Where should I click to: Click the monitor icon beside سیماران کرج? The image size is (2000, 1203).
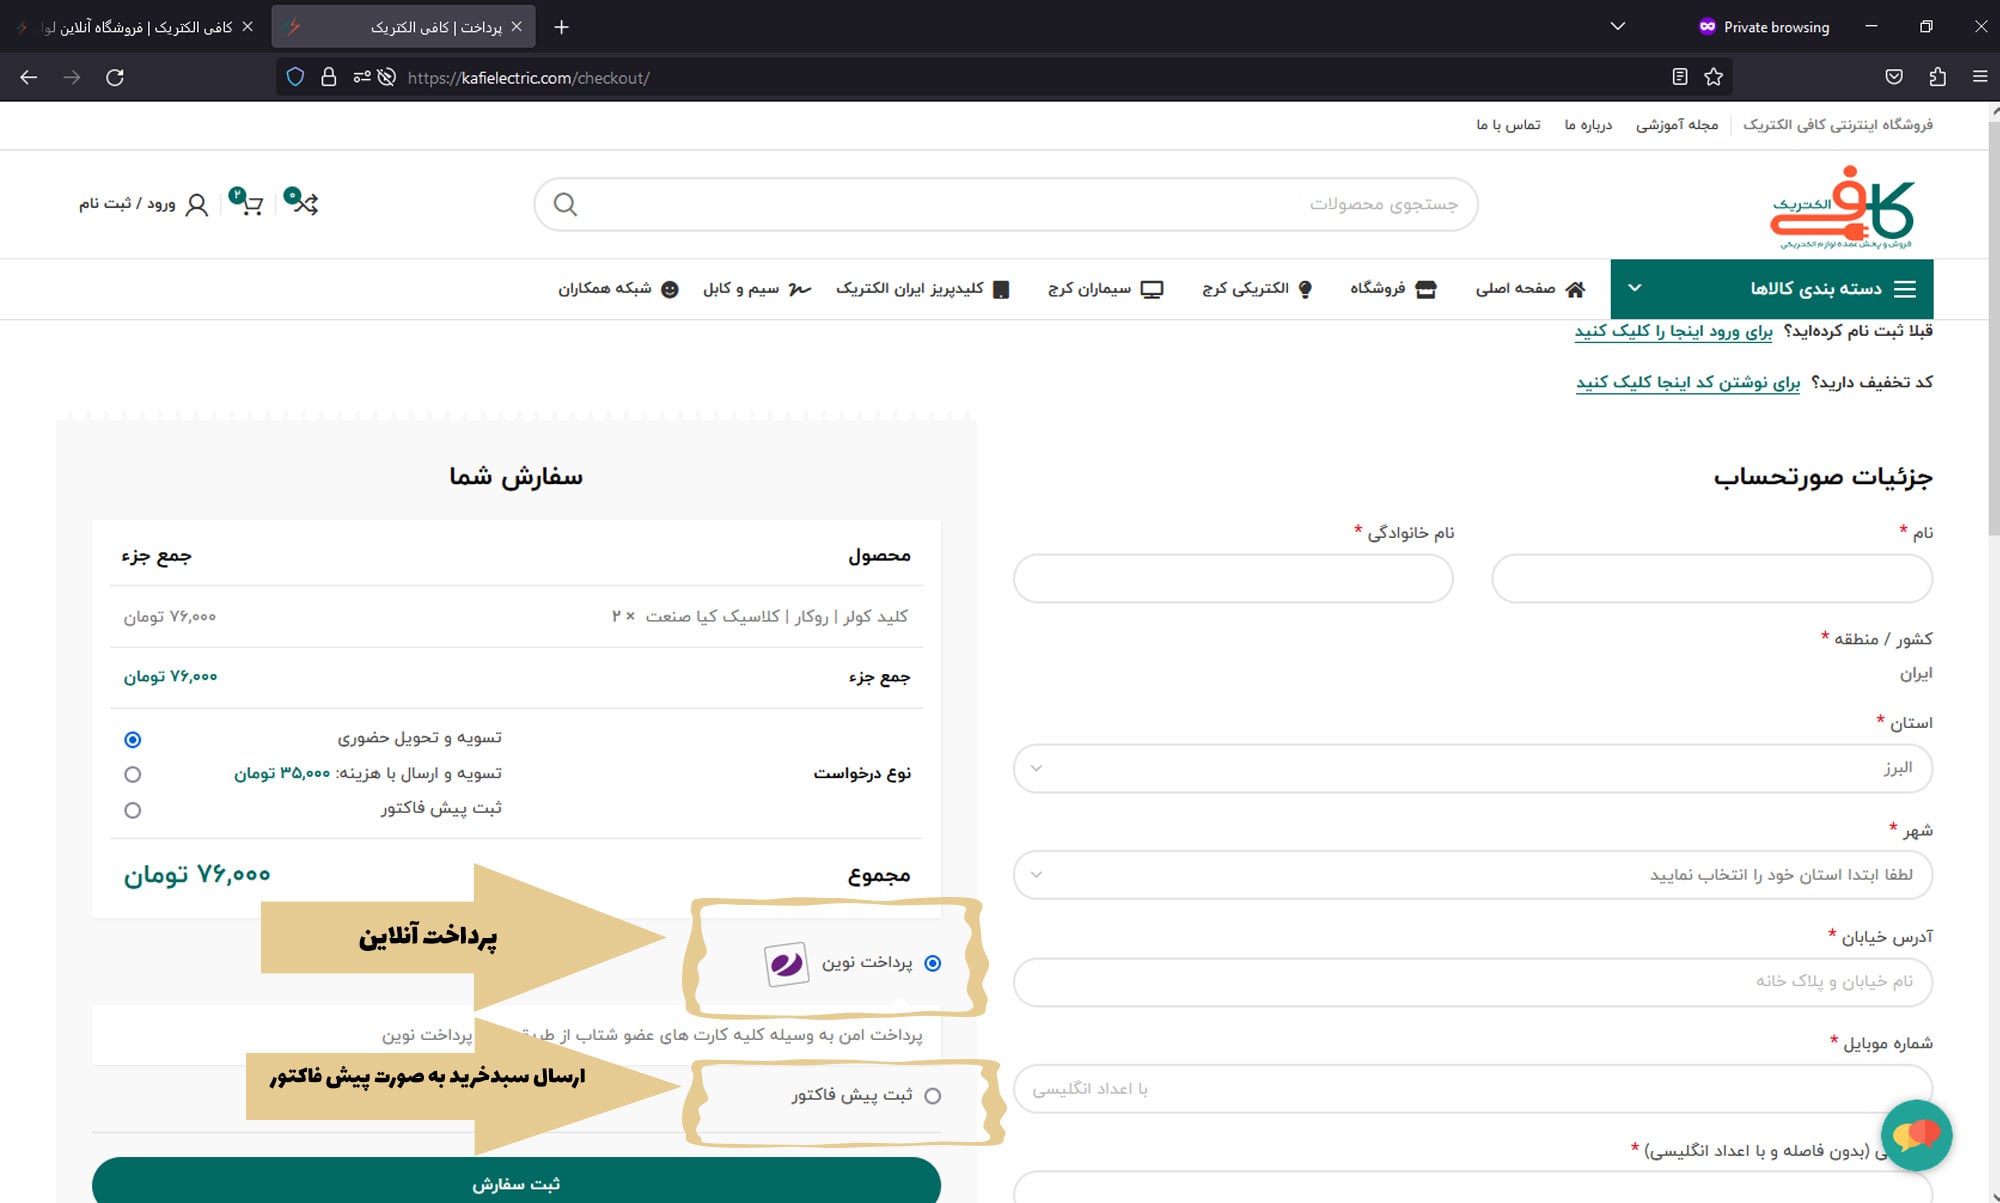click(1152, 289)
